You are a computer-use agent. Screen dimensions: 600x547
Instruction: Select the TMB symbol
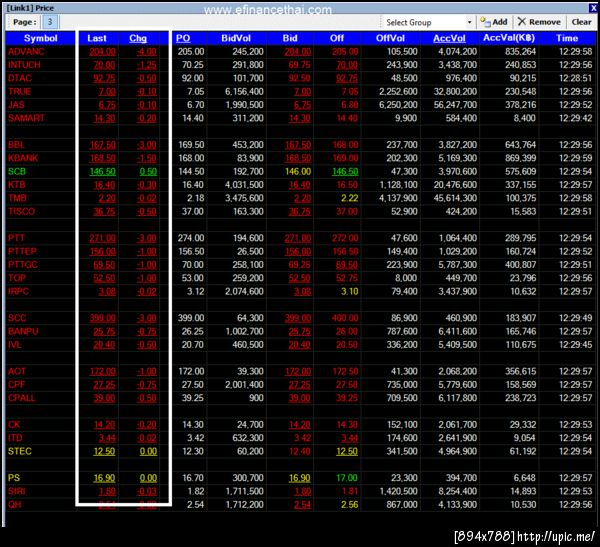17,198
